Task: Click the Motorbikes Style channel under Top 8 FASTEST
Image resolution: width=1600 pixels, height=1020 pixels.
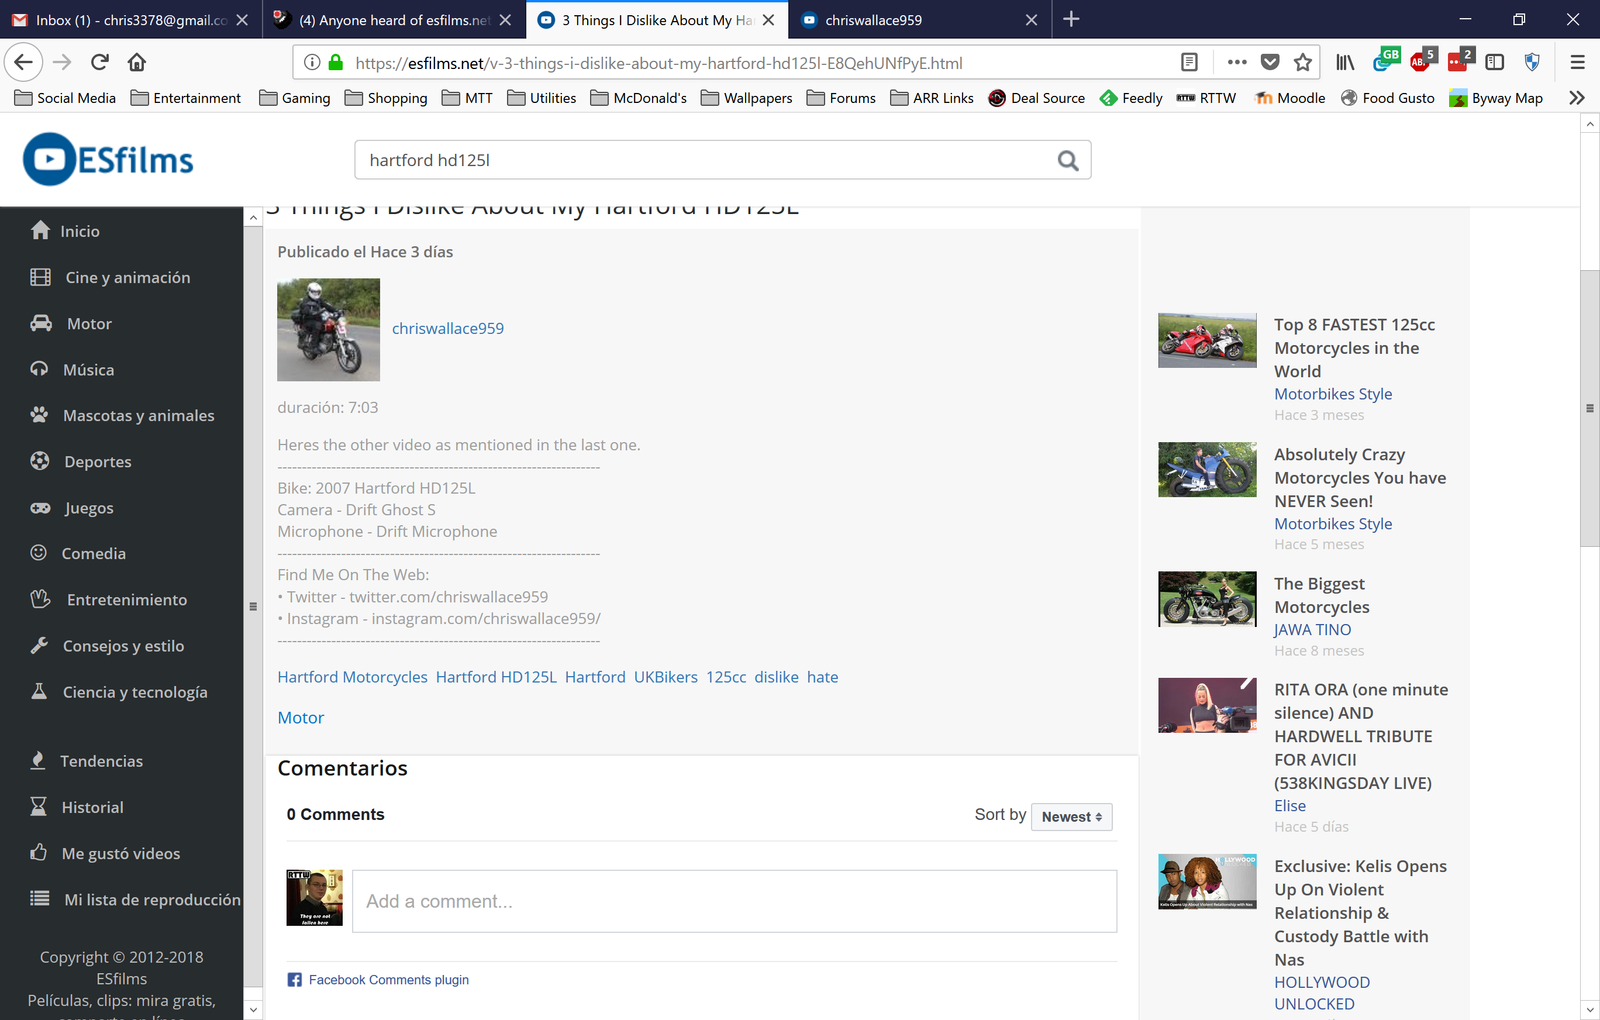Action: click(1333, 394)
